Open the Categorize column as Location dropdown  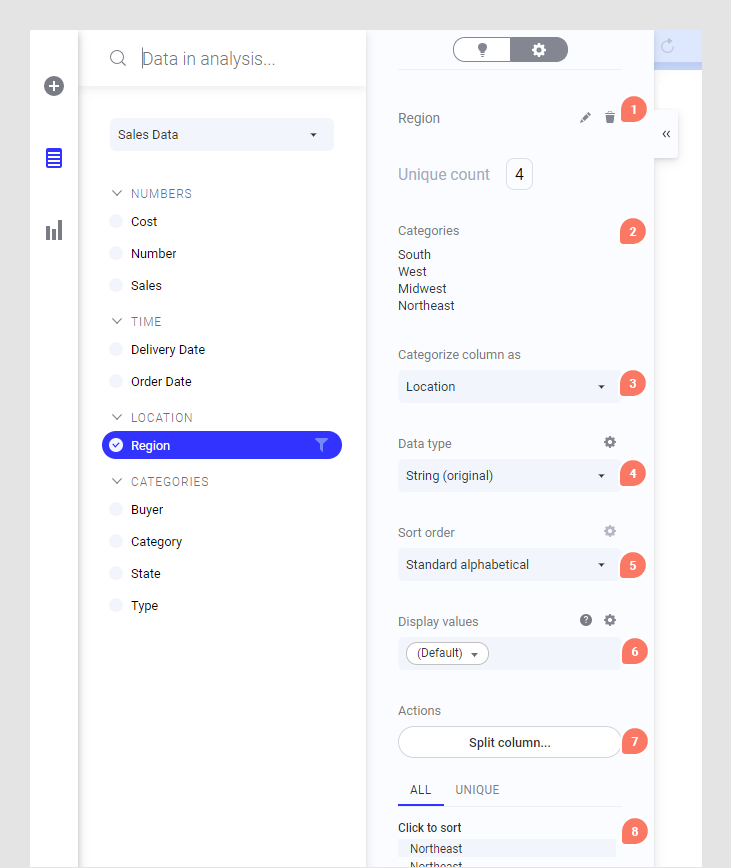point(508,387)
